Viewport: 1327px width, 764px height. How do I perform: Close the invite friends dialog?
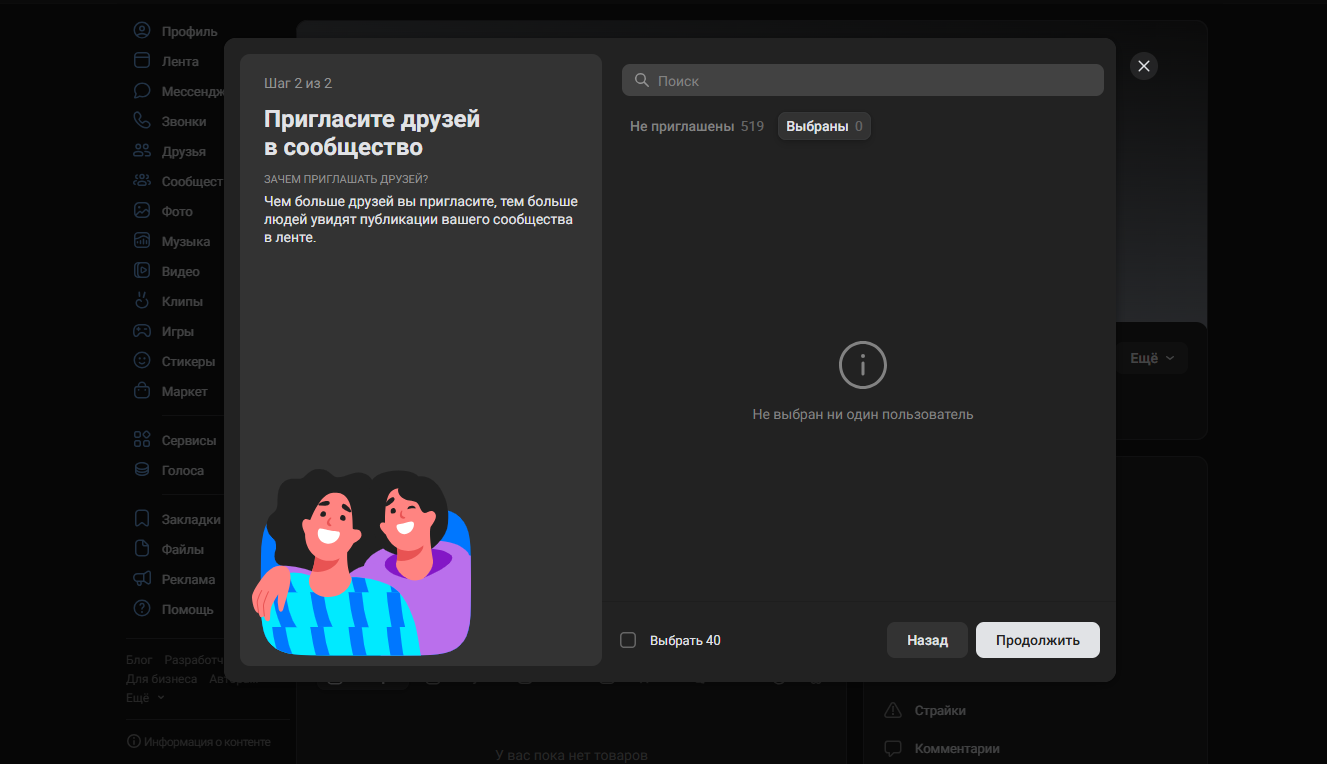pyautogui.click(x=1144, y=66)
